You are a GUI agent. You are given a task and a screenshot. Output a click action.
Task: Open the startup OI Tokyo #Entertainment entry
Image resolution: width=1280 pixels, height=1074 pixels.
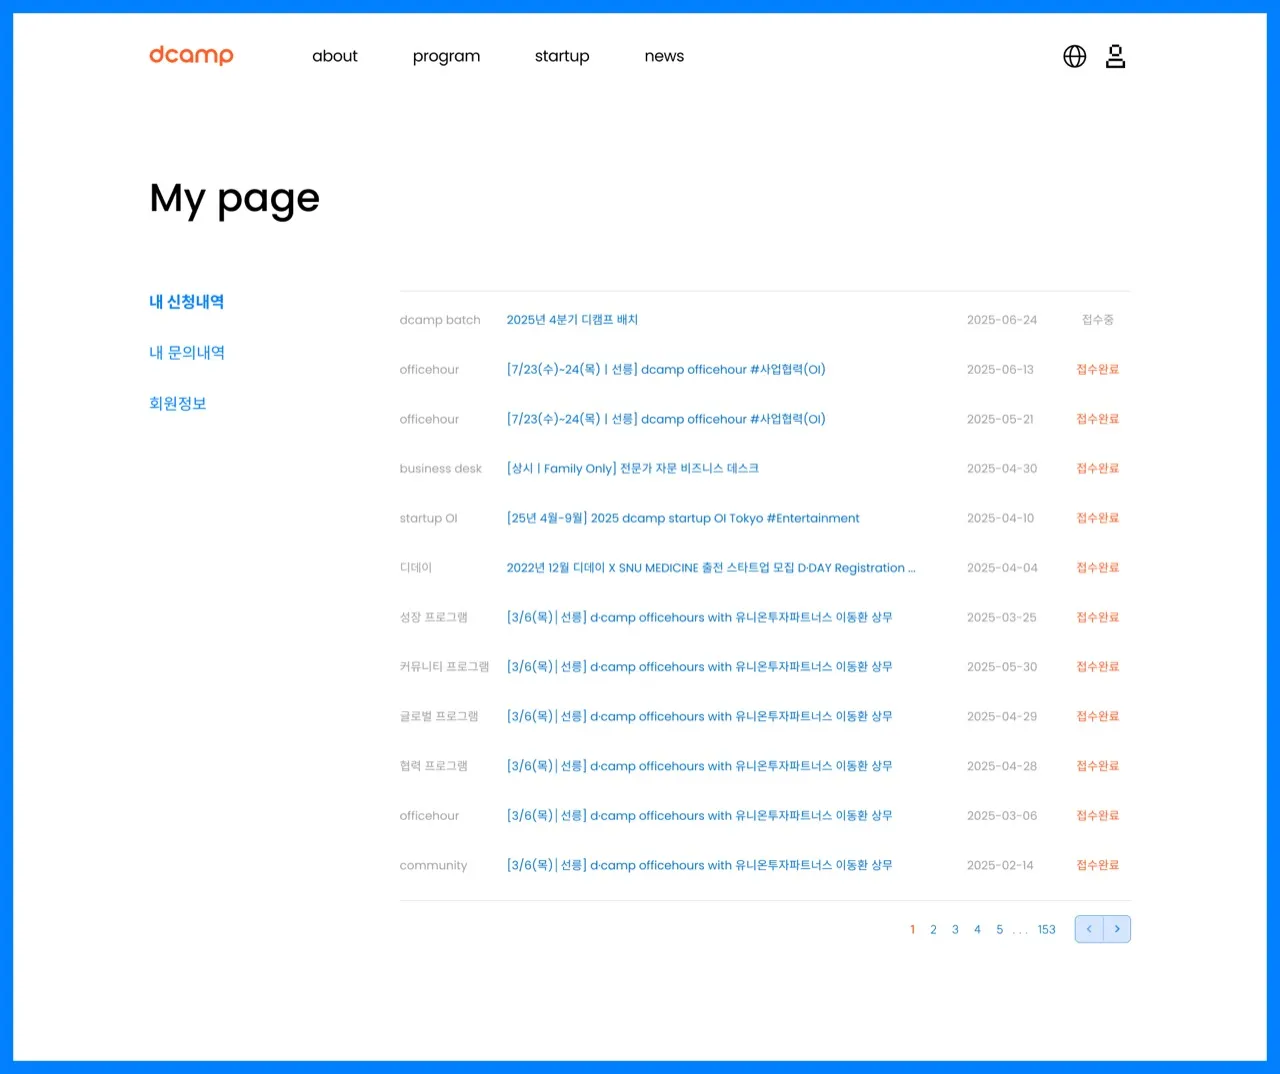coord(682,518)
